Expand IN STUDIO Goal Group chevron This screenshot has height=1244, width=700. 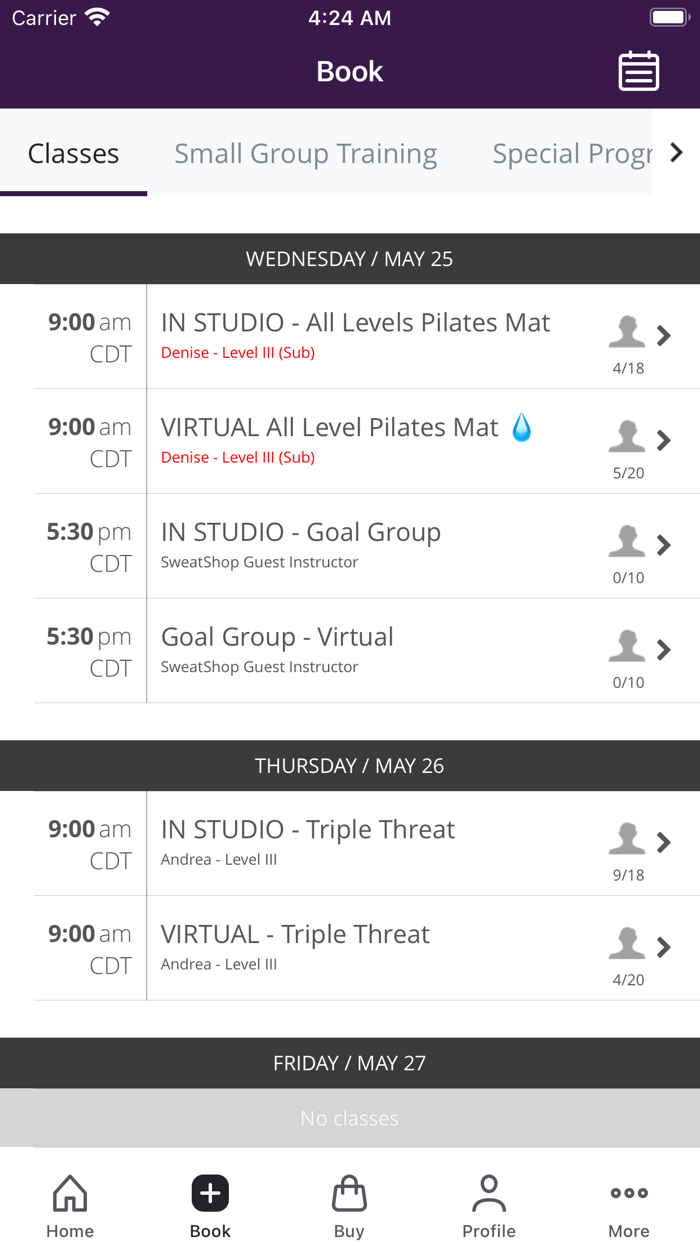(663, 545)
